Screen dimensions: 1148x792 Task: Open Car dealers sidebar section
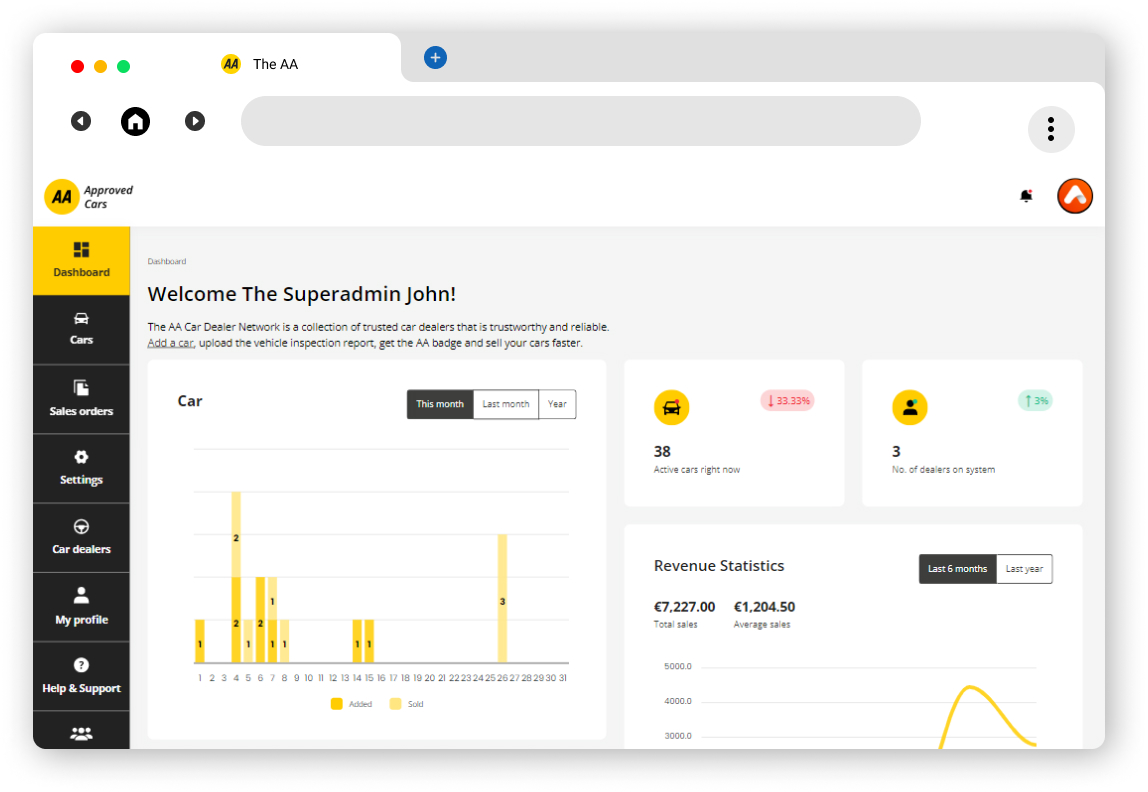coord(81,538)
